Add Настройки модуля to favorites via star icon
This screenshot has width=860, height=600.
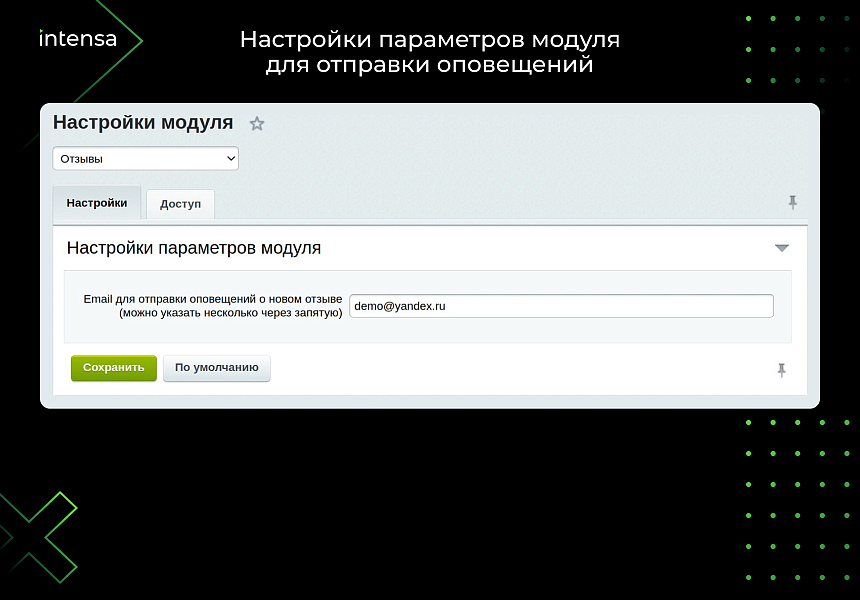[x=257, y=123]
